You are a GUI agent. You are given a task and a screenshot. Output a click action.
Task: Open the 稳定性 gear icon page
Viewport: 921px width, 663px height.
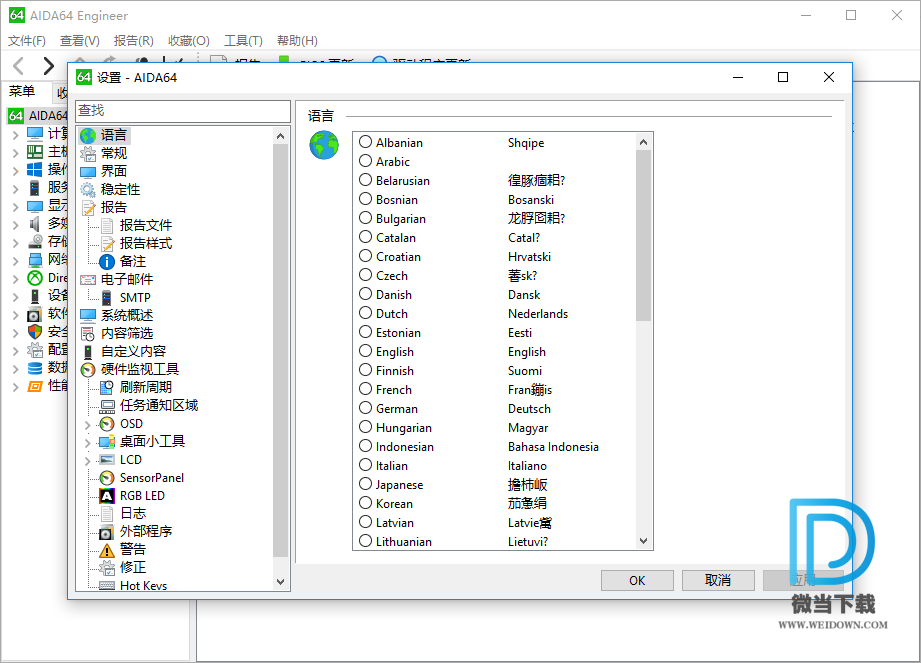pyautogui.click(x=88, y=190)
